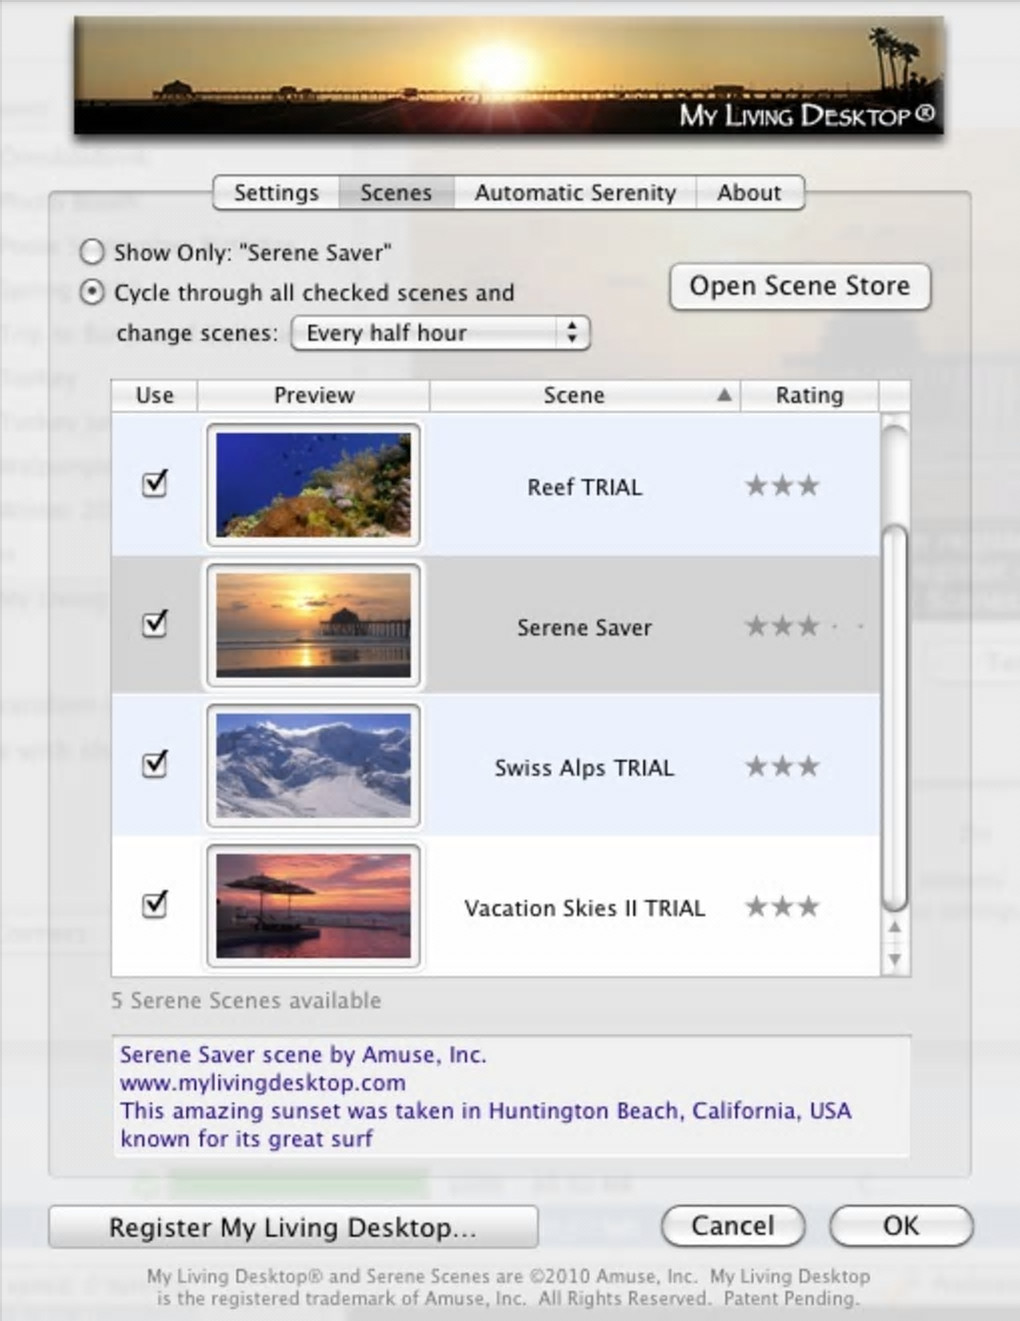The image size is (1020, 1321).
Task: Click the scrollbar up arrow
Action: point(895,927)
